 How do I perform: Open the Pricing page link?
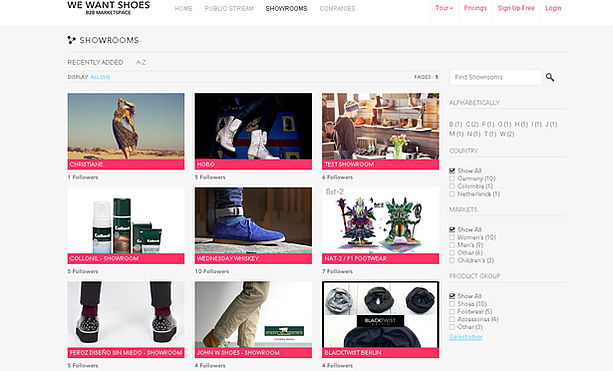(475, 8)
